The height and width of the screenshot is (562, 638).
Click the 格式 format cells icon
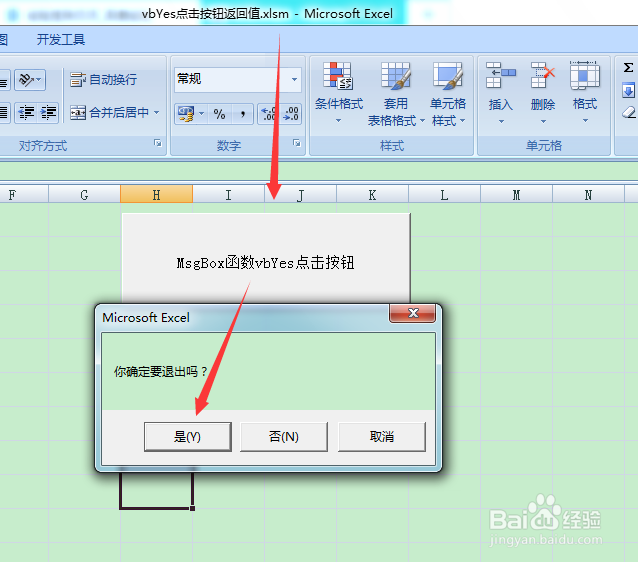[x=585, y=75]
